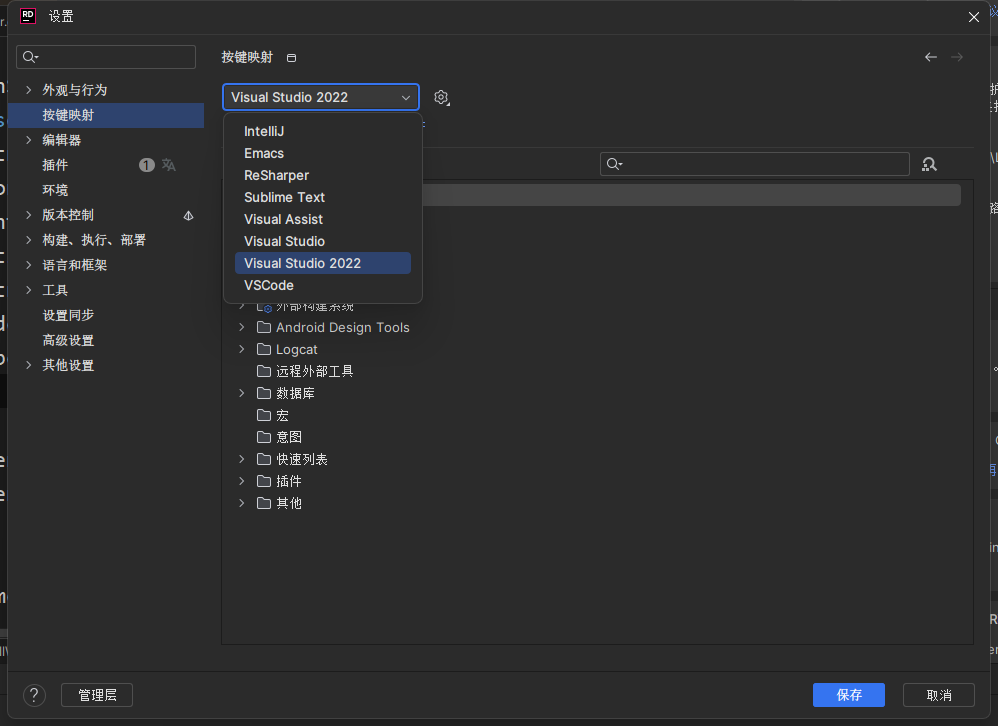Select the Emacs keymap scheme
Image resolution: width=998 pixels, height=726 pixels.
[262, 152]
